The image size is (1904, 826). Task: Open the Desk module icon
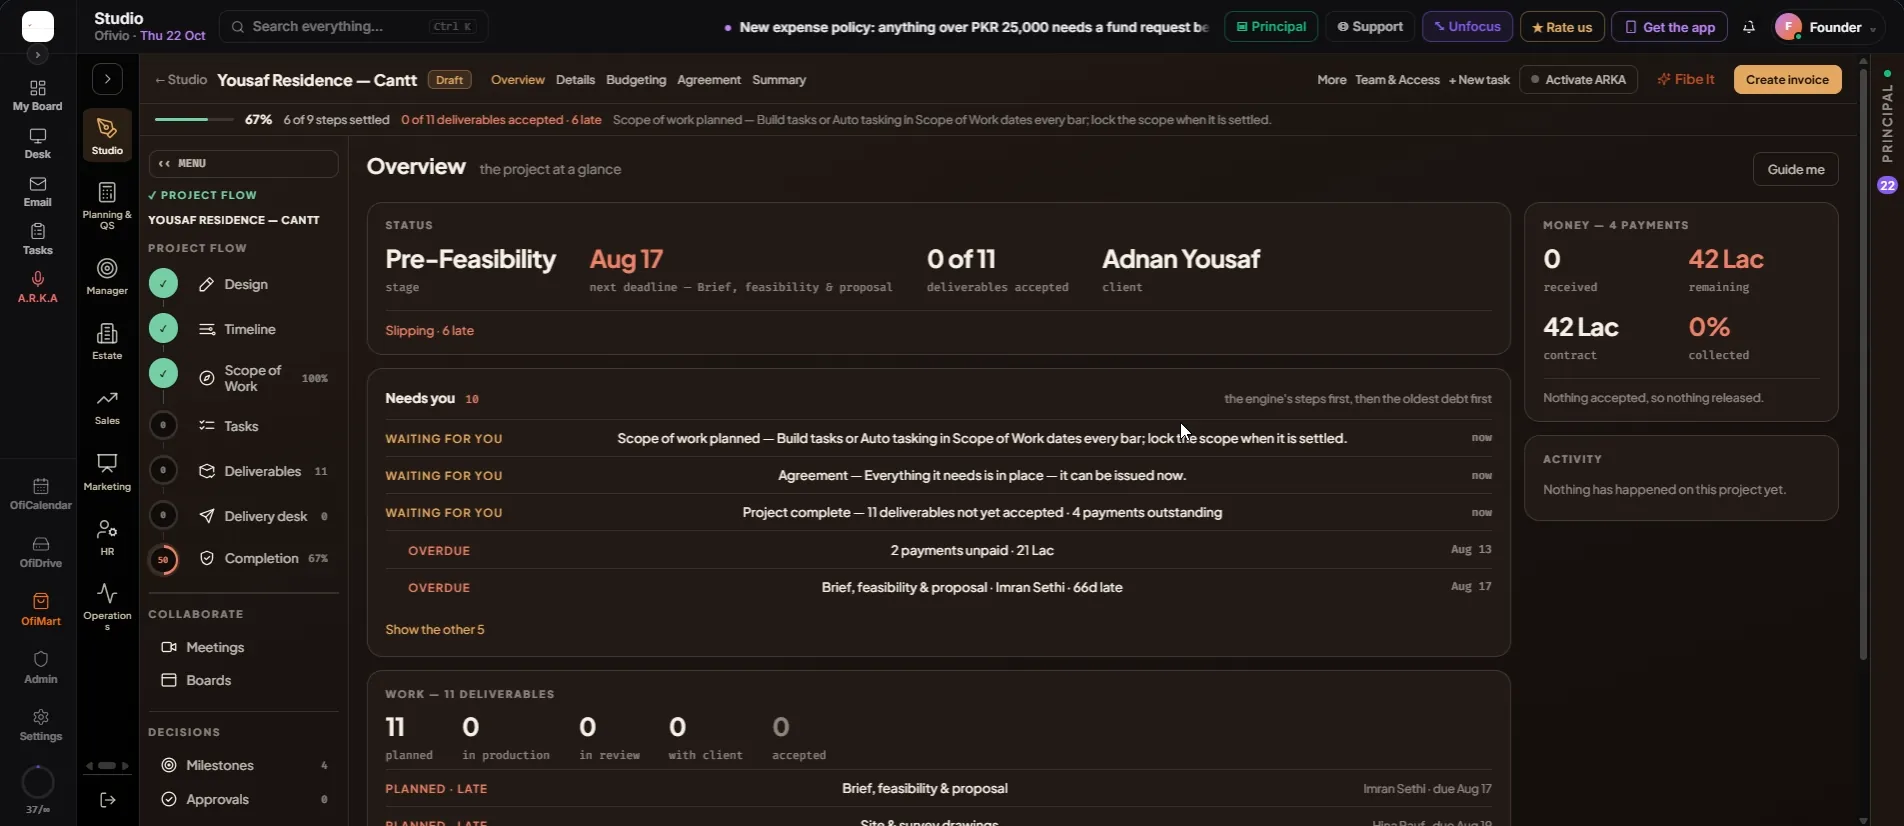37,144
